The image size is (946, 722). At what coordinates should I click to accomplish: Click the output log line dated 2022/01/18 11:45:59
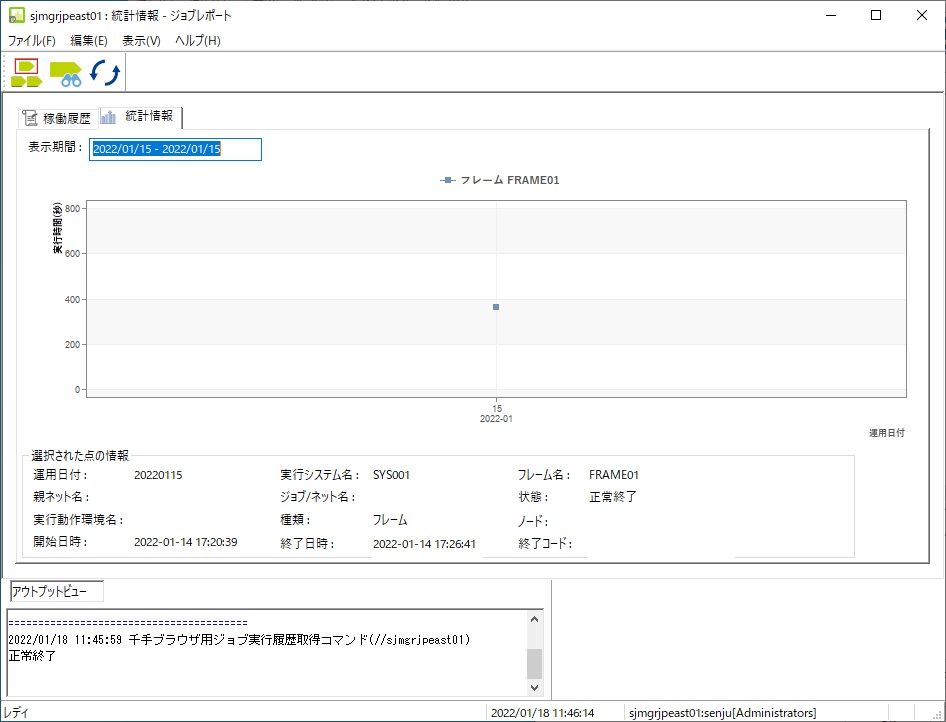pos(240,639)
